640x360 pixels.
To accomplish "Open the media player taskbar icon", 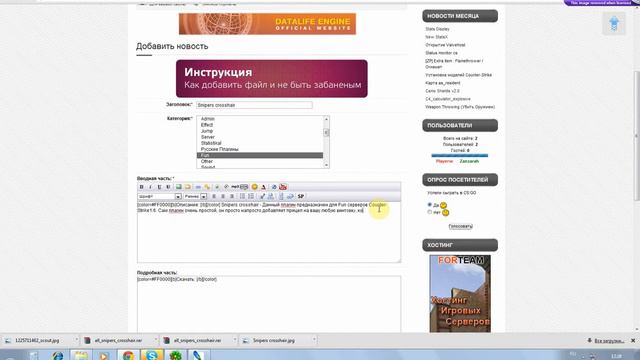I will coord(104,355).
